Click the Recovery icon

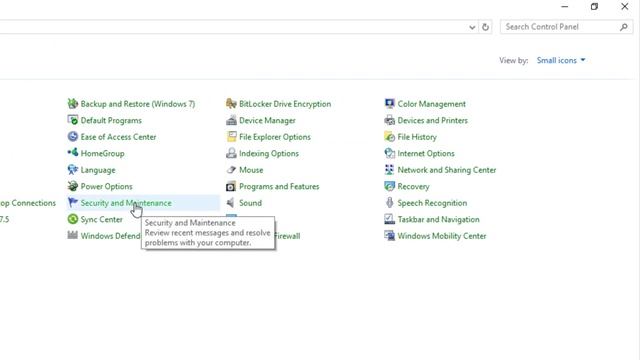pos(389,186)
